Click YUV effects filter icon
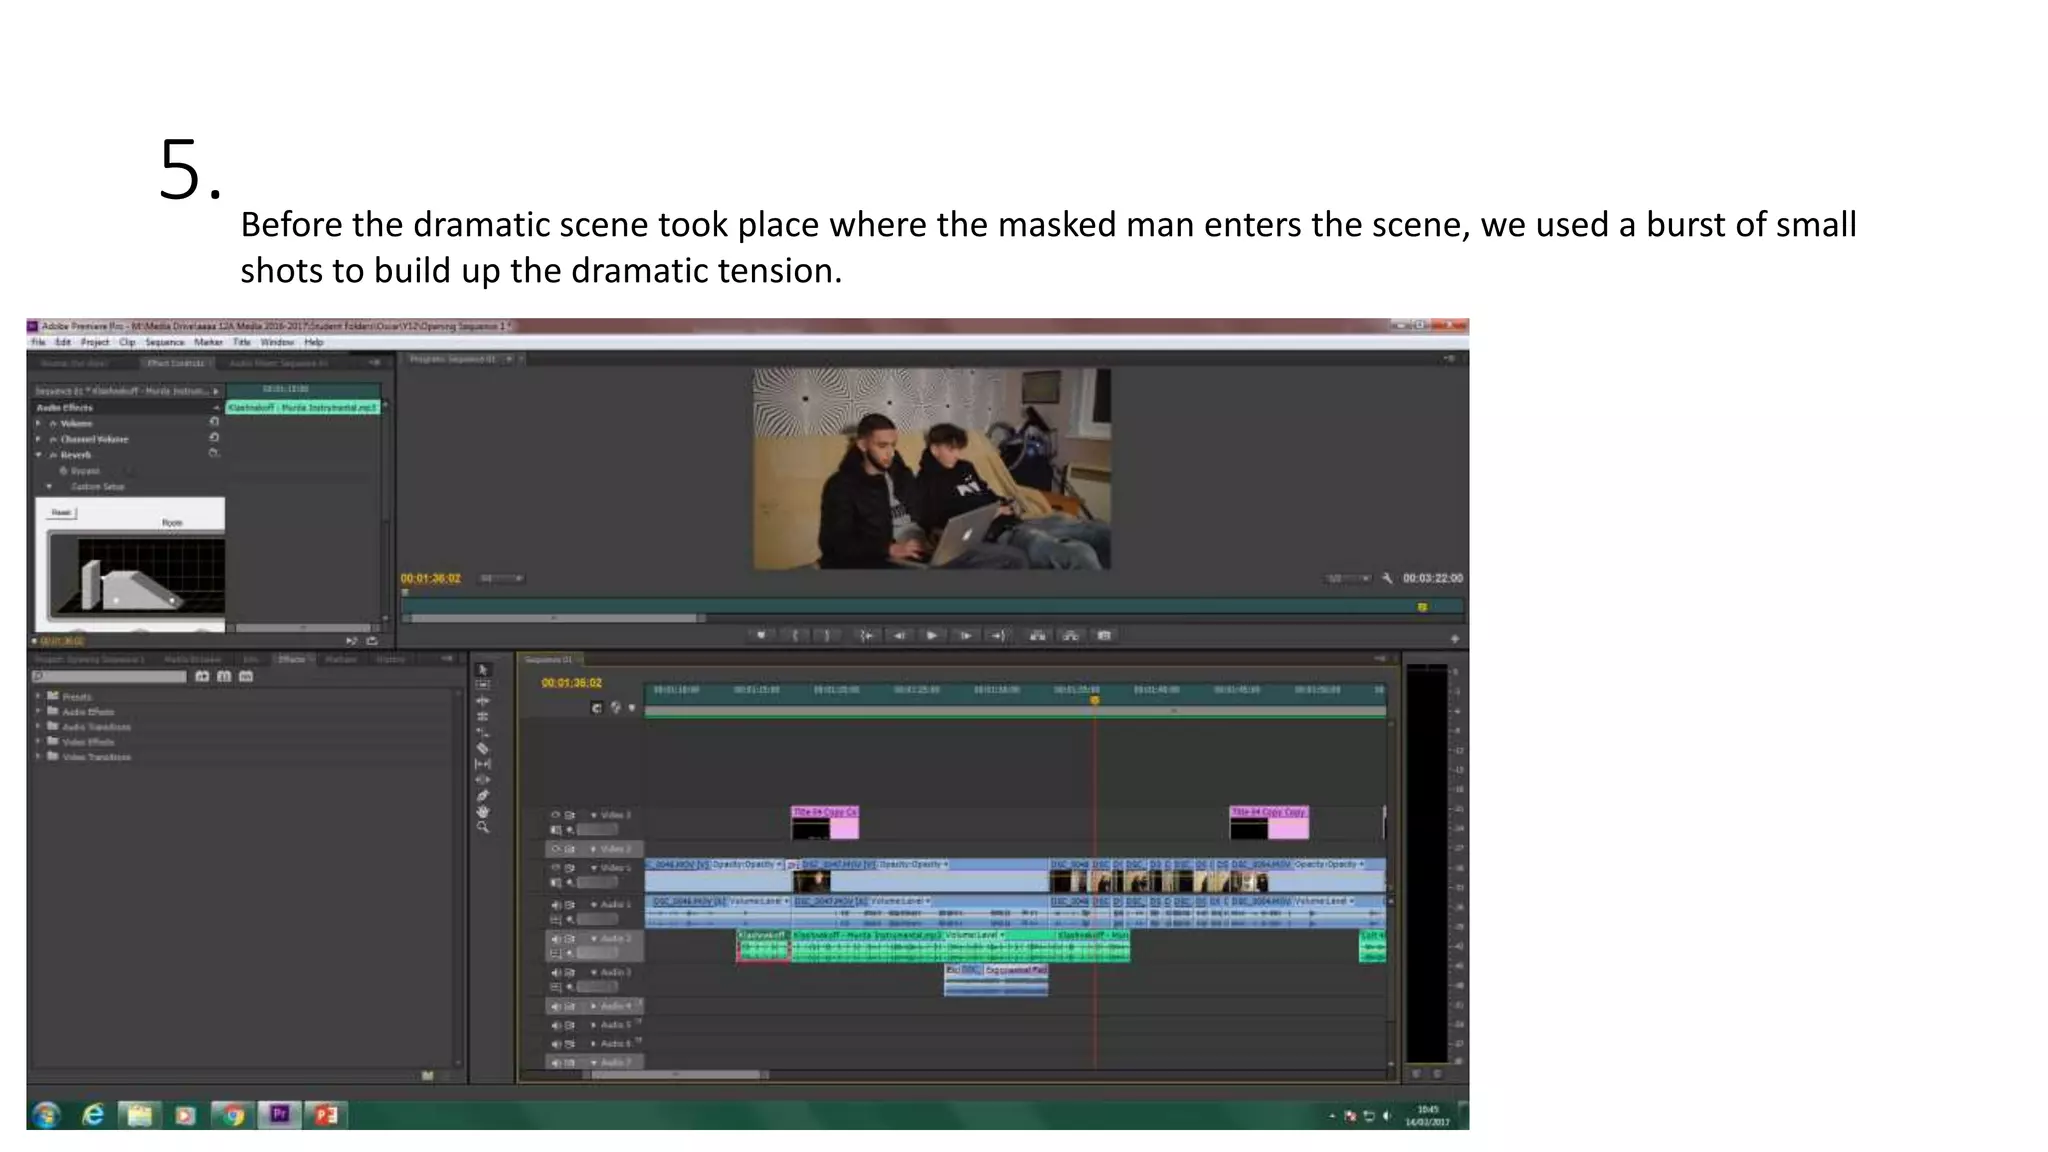The height and width of the screenshot is (1152, 2048). point(246,677)
